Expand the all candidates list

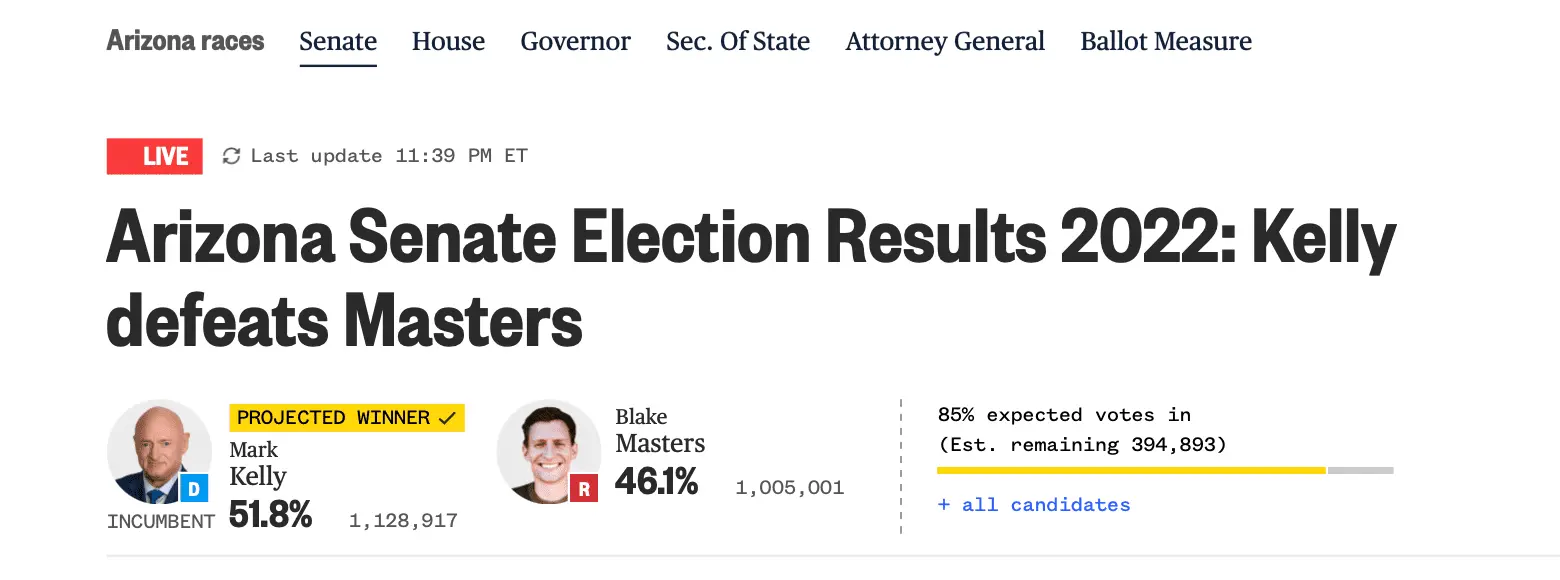tap(1033, 505)
